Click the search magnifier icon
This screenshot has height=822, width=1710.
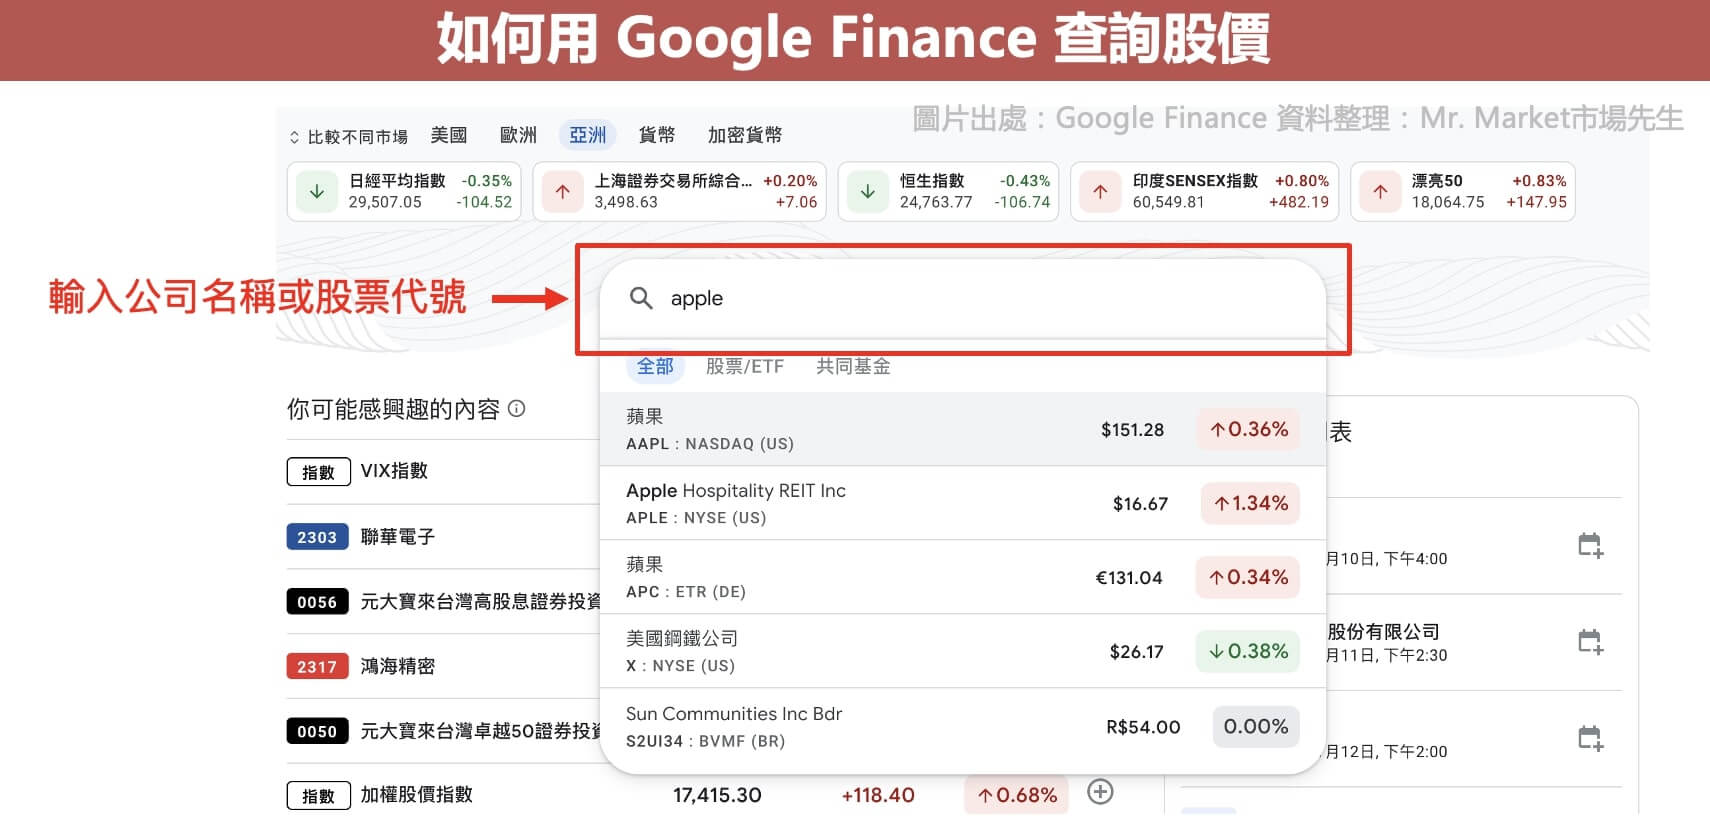click(641, 298)
